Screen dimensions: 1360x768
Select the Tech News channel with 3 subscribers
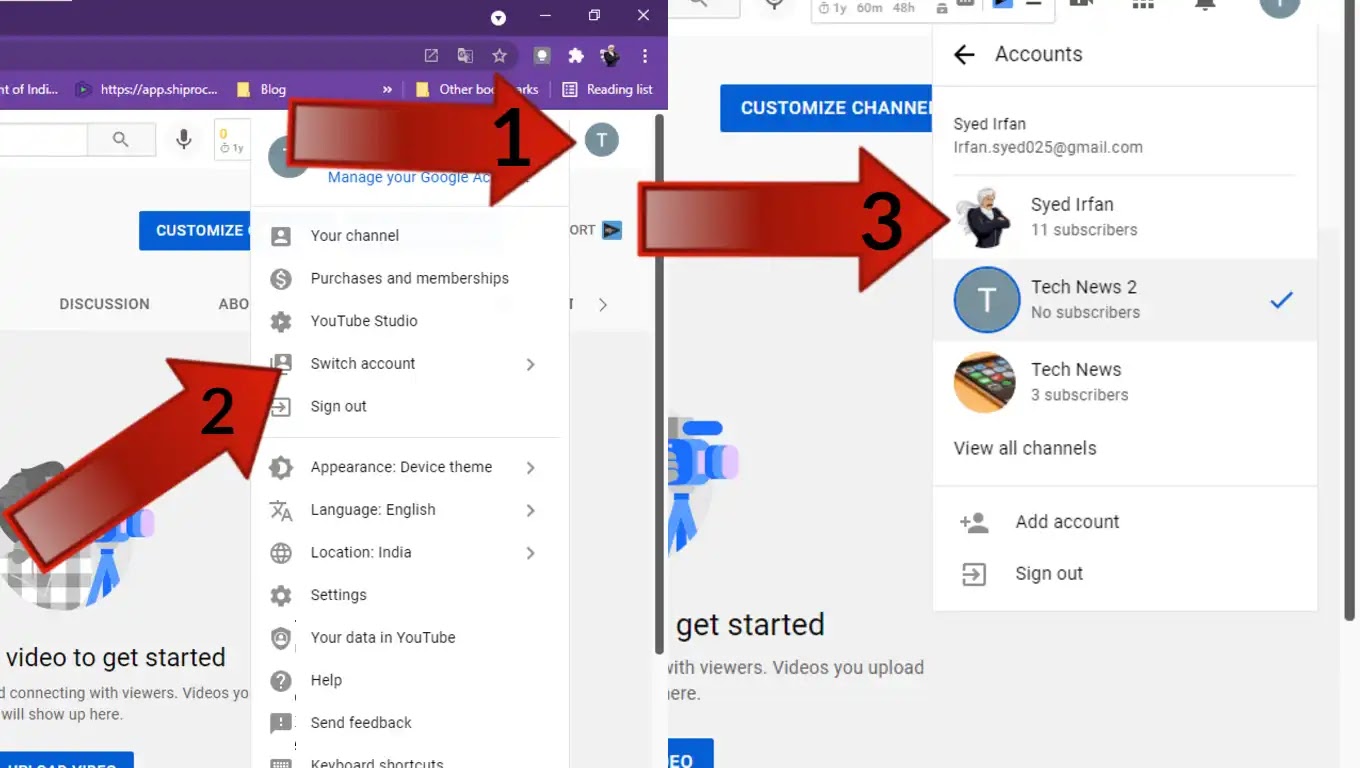coord(1125,382)
